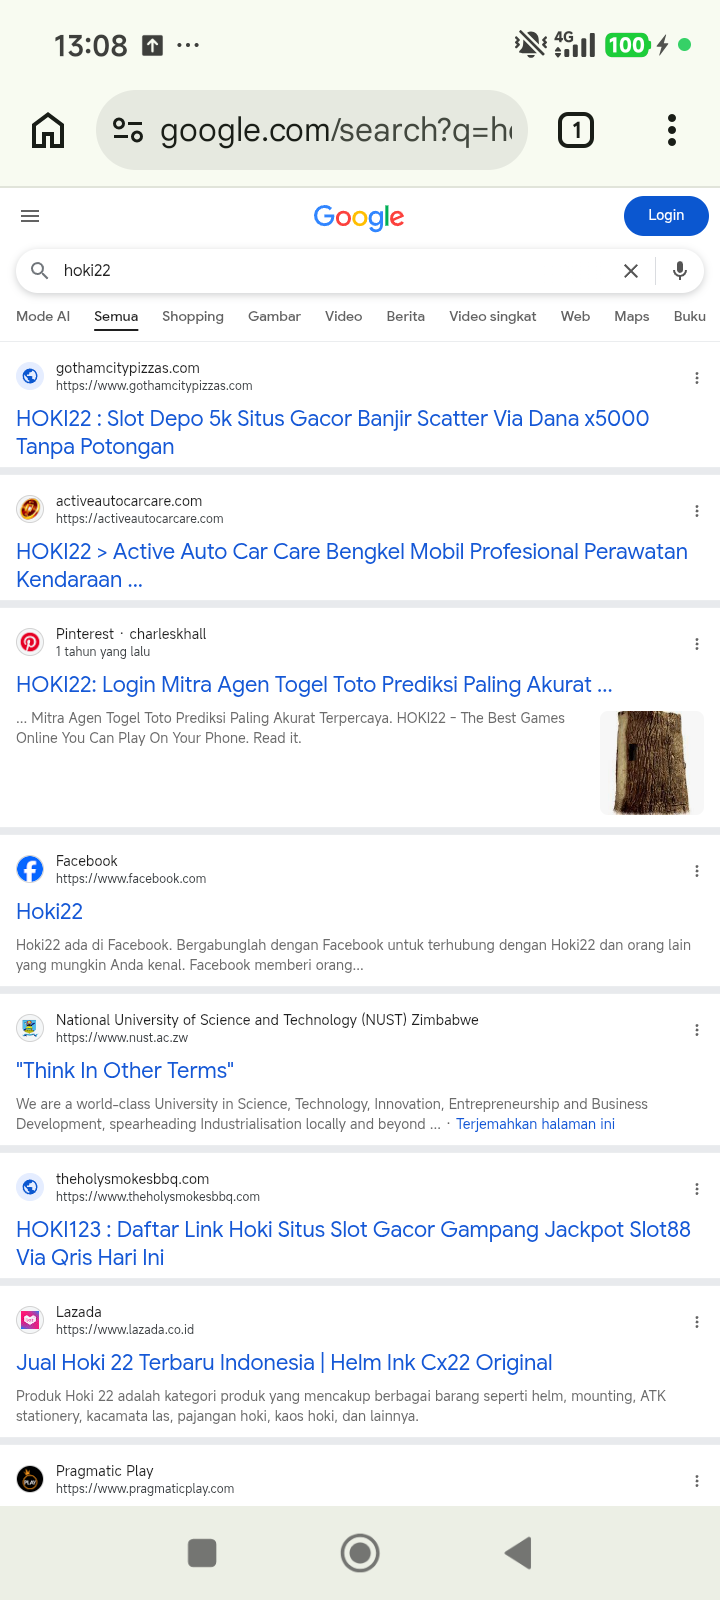Tap the browser home icon
The height and width of the screenshot is (1600, 720).
point(48,130)
